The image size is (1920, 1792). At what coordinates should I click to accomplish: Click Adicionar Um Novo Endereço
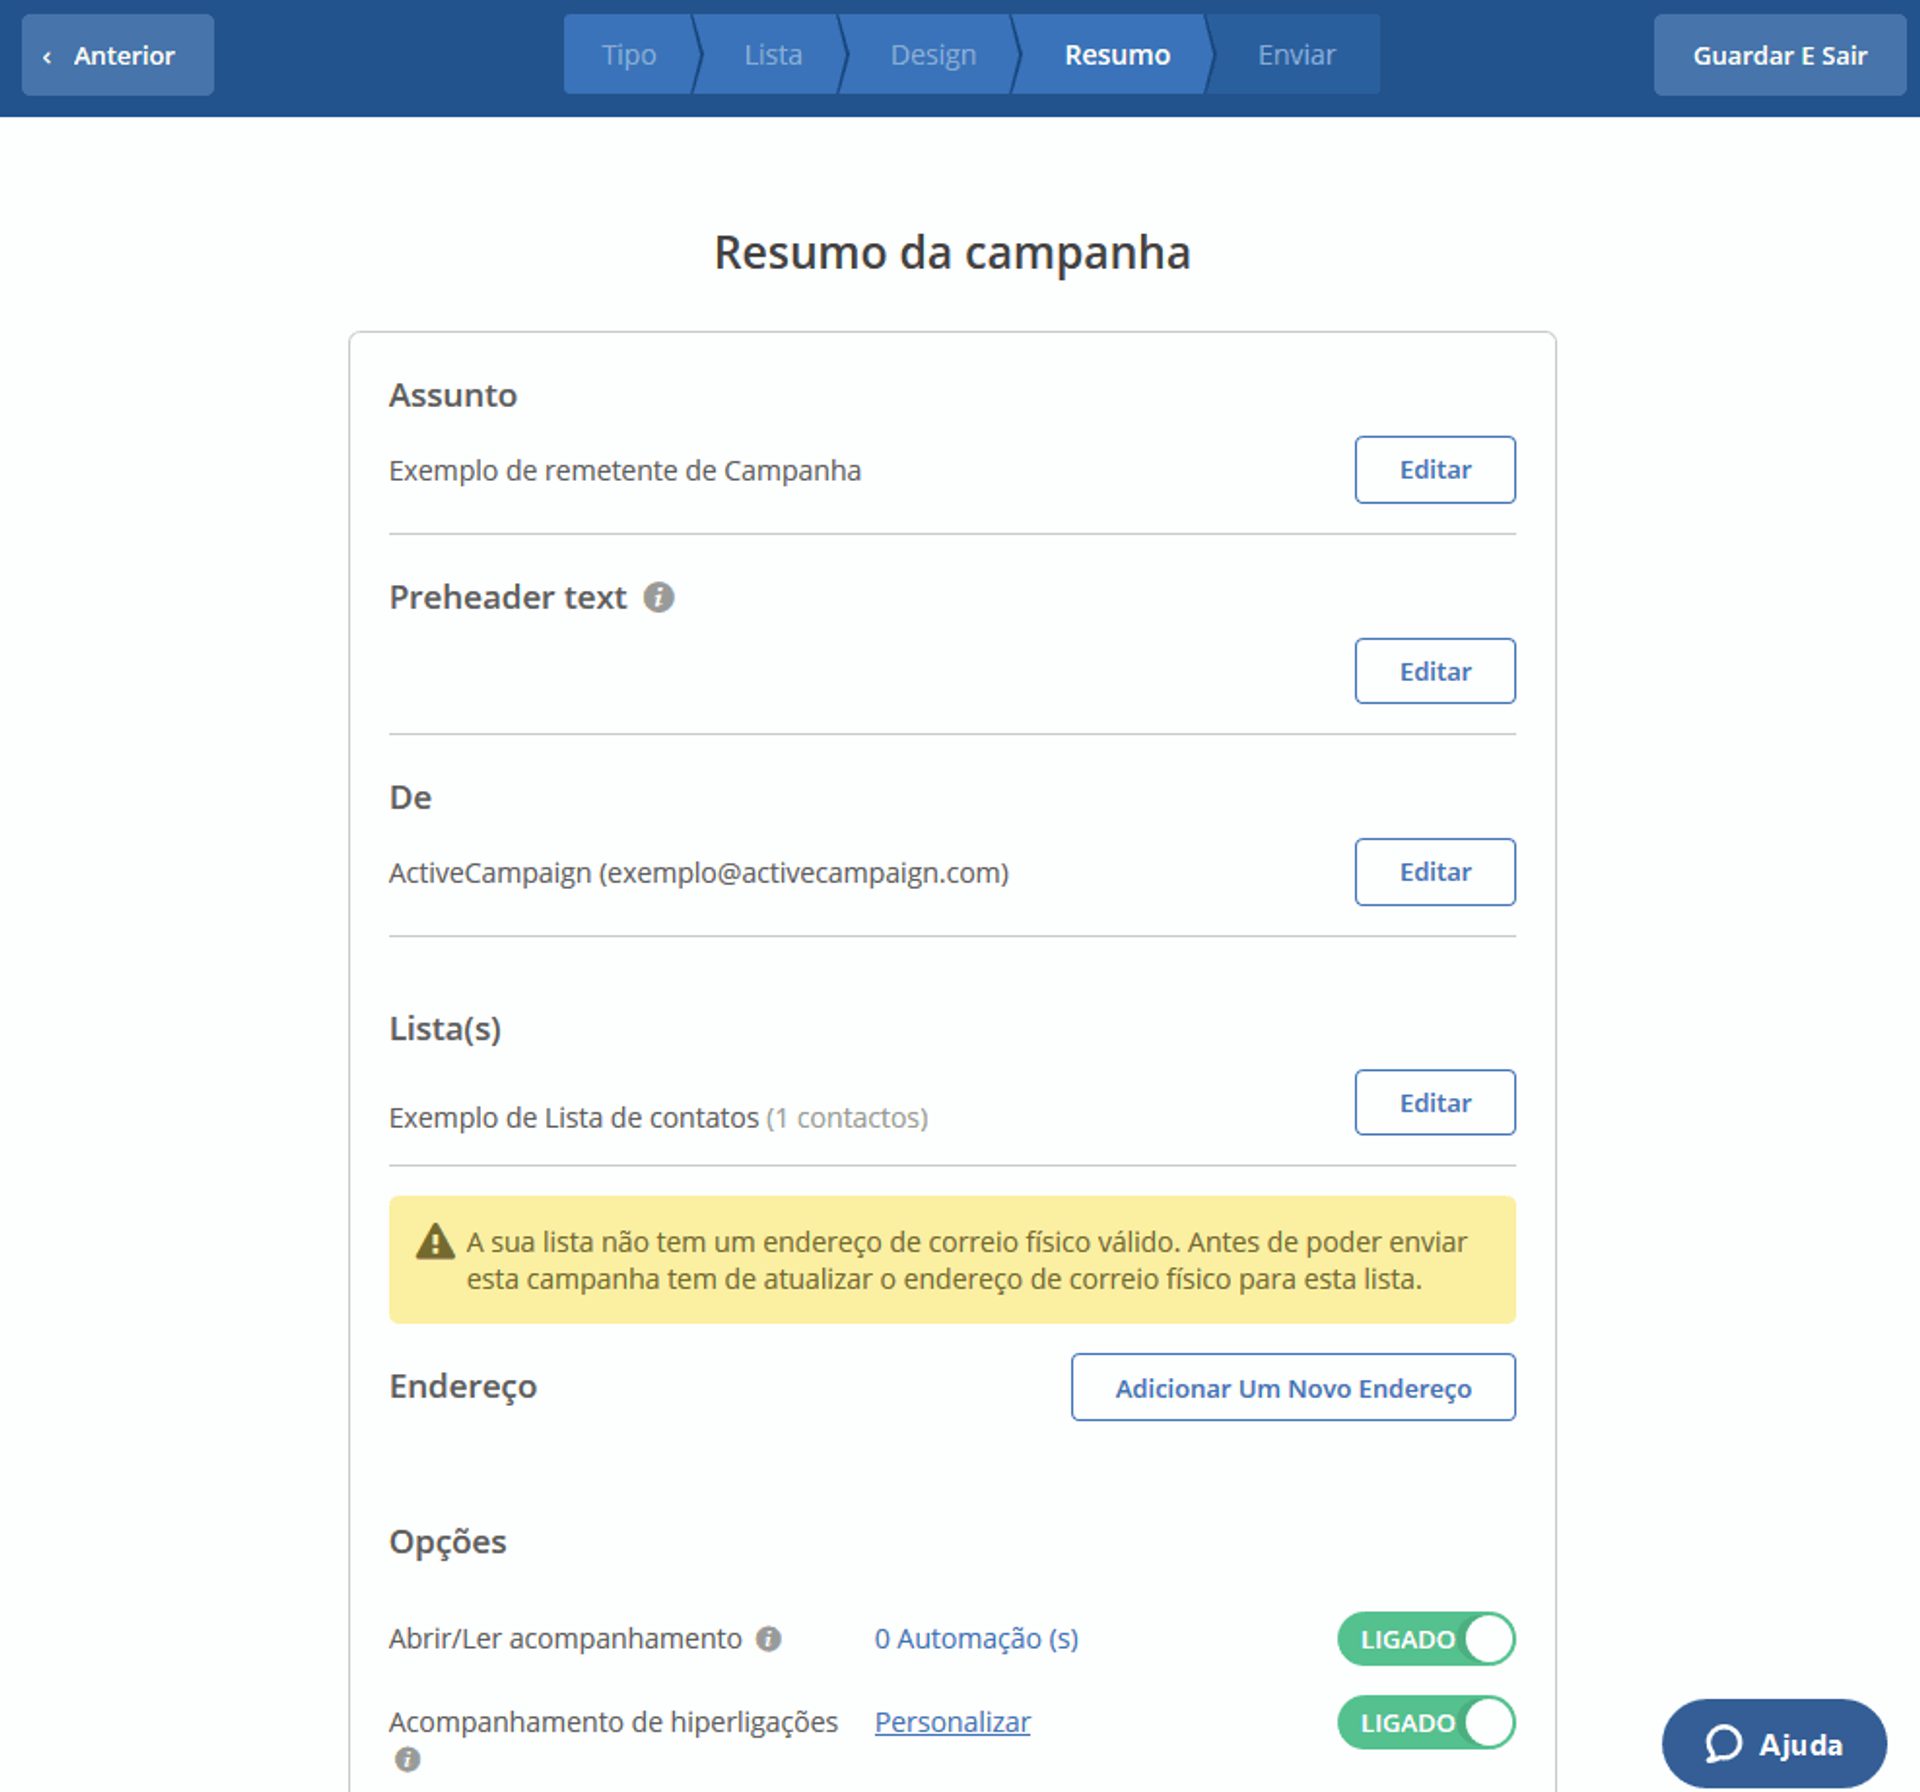(1292, 1388)
